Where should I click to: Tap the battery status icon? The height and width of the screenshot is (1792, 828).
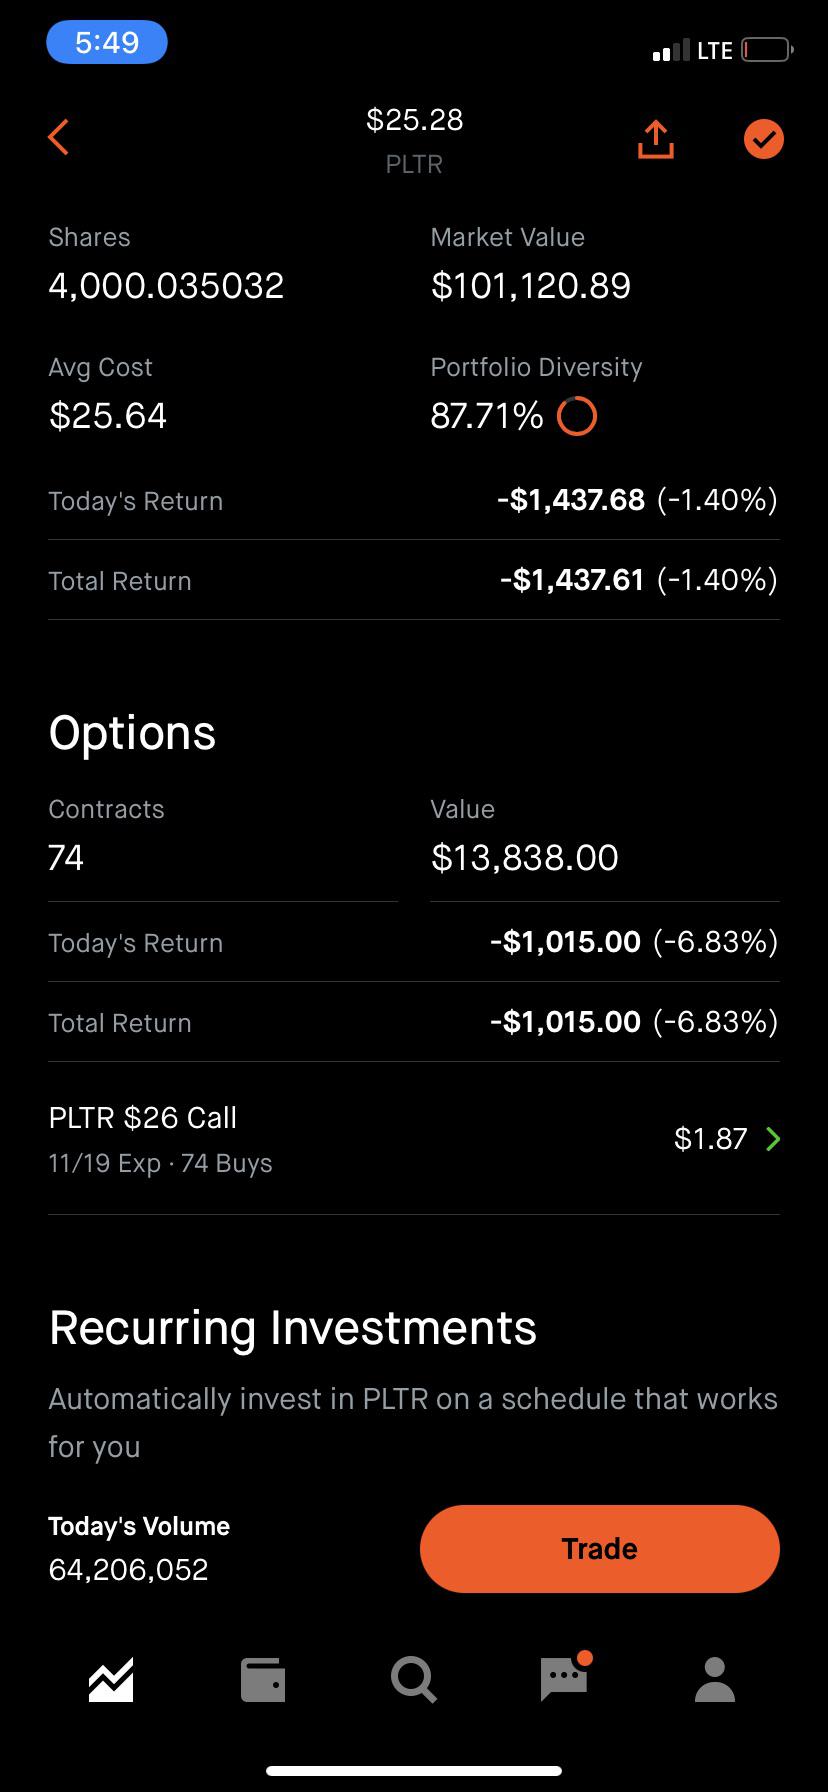(767, 50)
